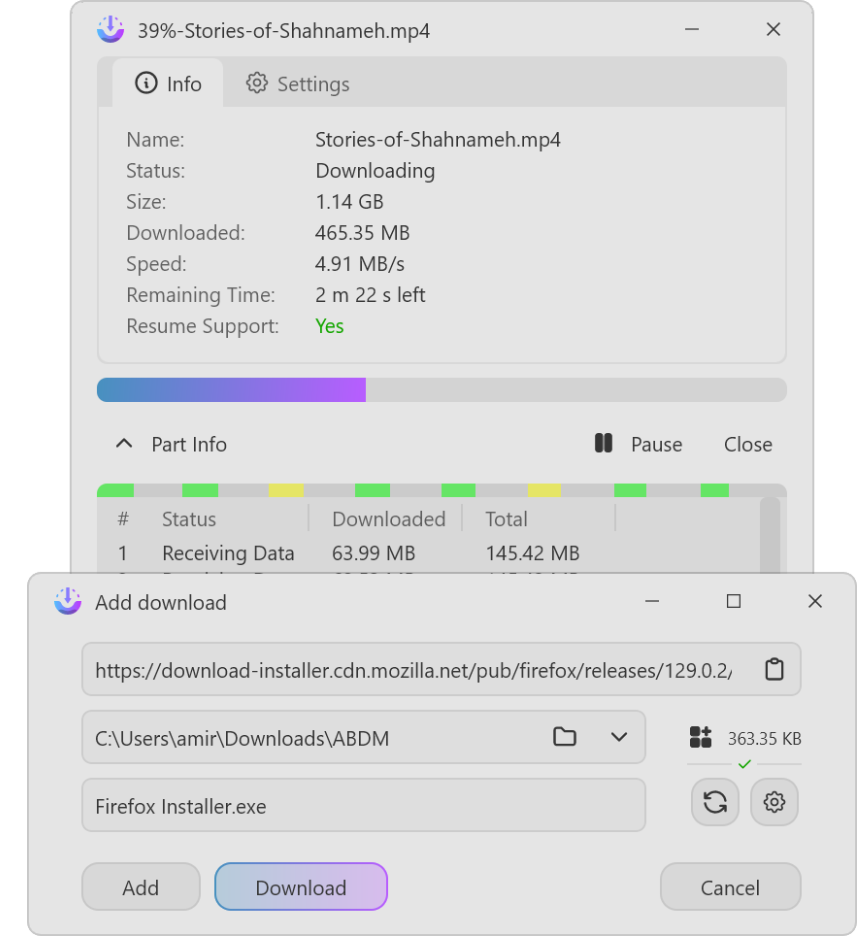Click the paste-from-clipboard icon beside the URL
Viewport: 861px width, 938px height.
pyautogui.click(x=774, y=670)
